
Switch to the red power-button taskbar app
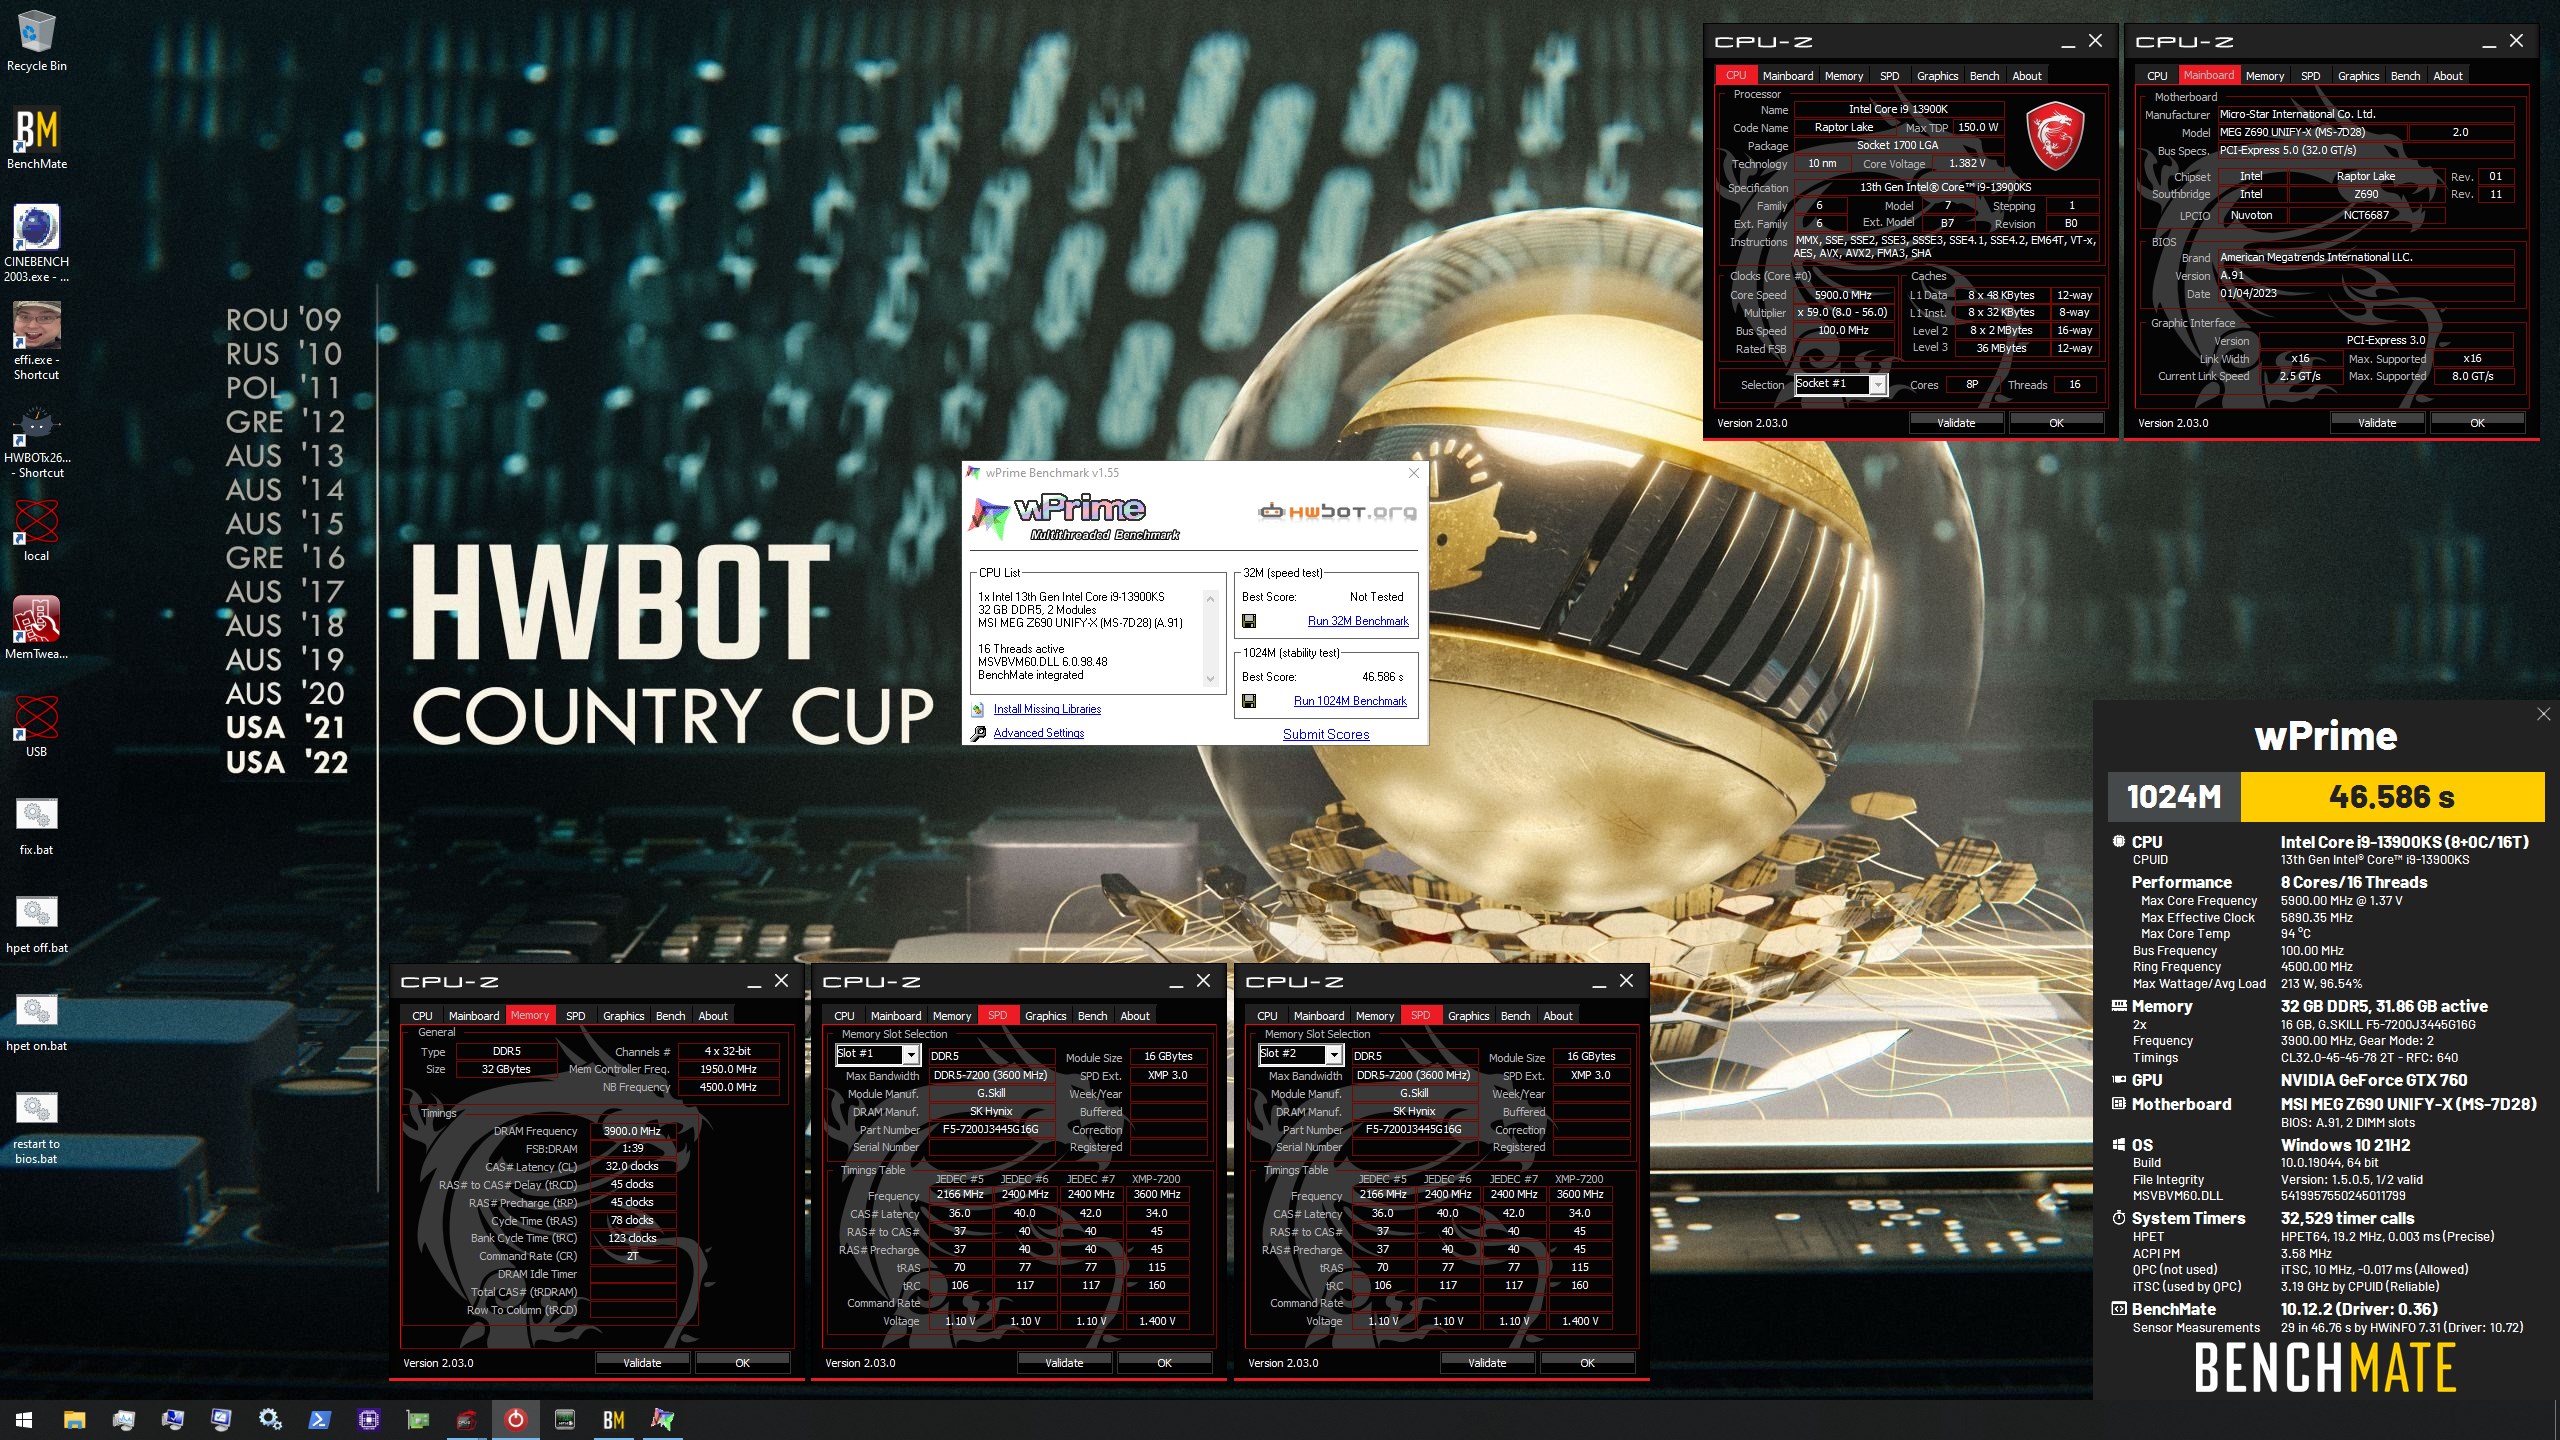(515, 1420)
